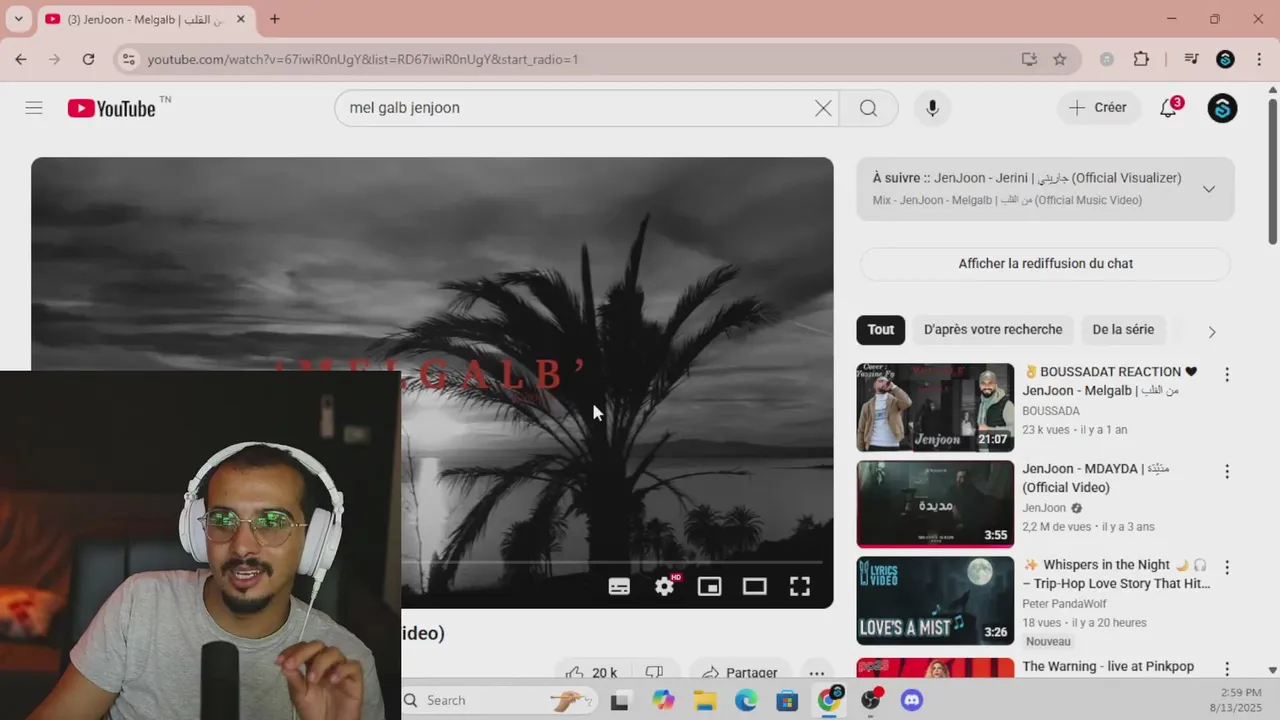Open Chrome media controls icon
This screenshot has width=1280, height=720.
[1191, 59]
